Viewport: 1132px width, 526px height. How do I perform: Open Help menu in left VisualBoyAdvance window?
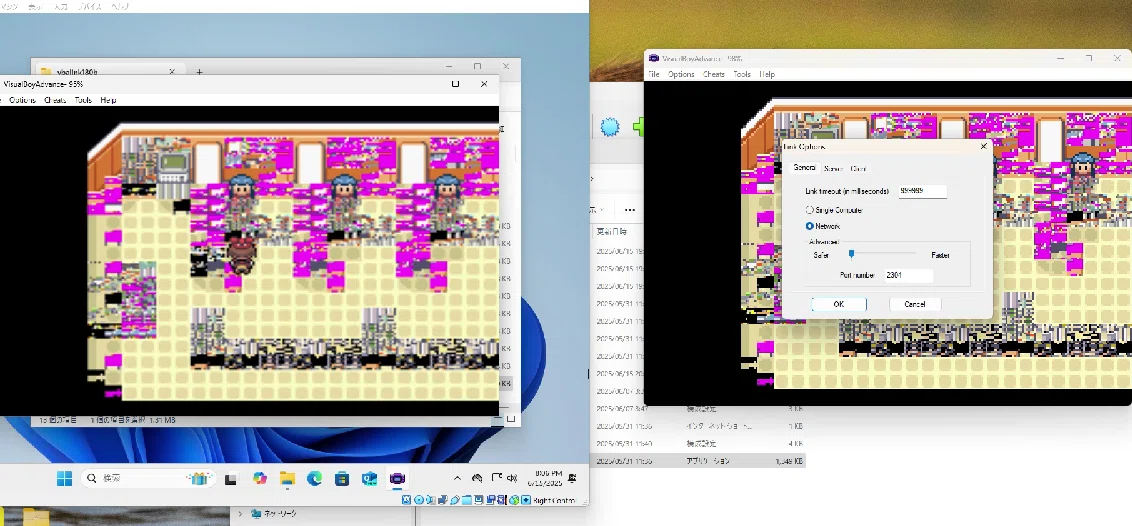[x=108, y=100]
